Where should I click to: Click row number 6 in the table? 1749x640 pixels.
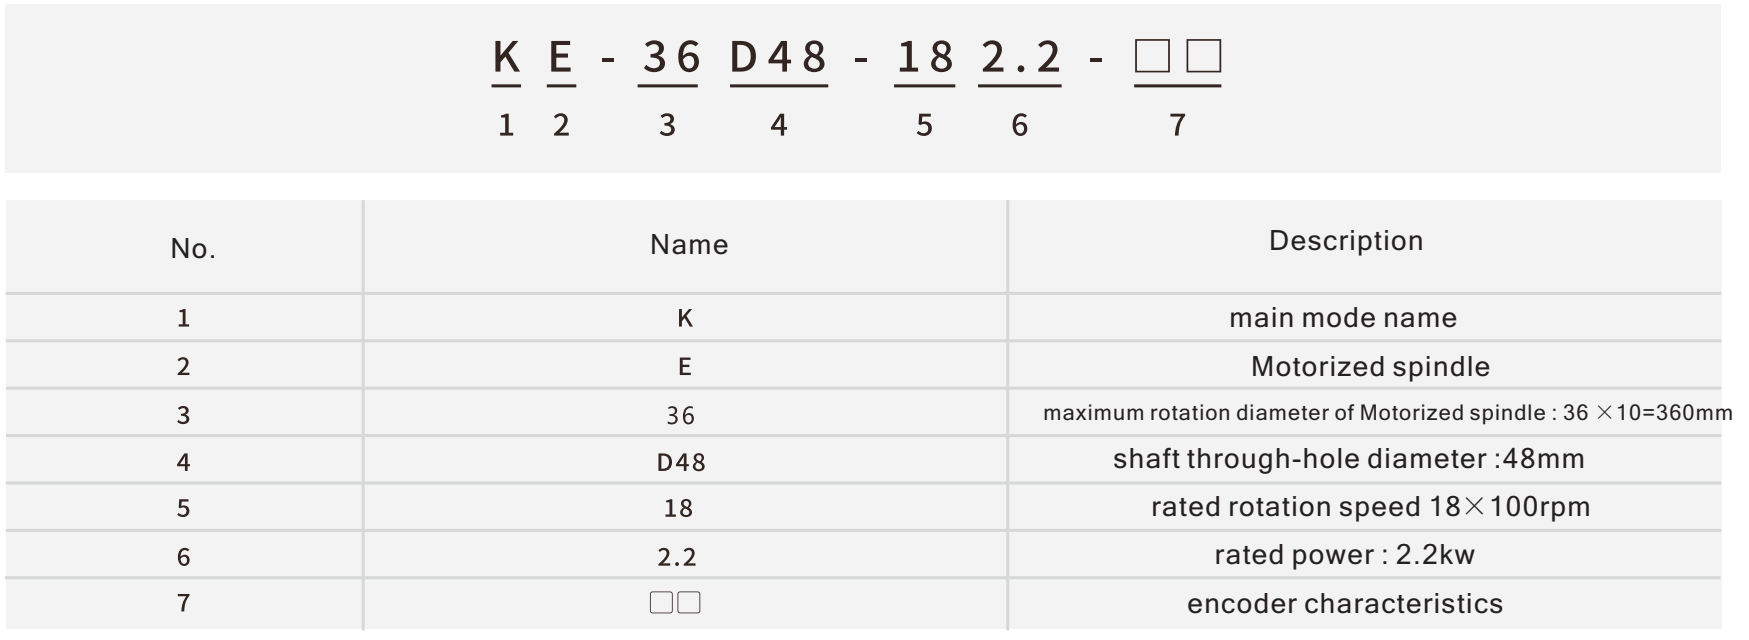183,557
